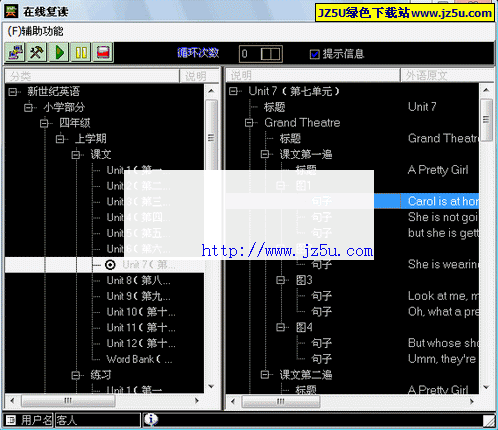Click right panel horizontal scrollbar right arrow
The image size is (498, 430).
[472, 401]
